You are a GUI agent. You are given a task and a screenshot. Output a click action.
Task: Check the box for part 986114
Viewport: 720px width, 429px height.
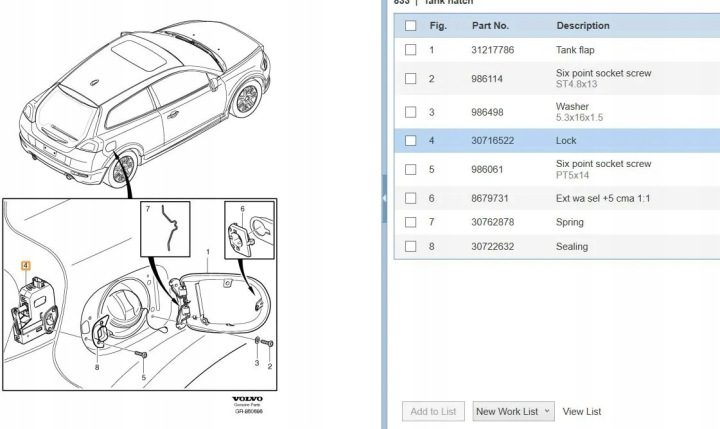(411, 79)
